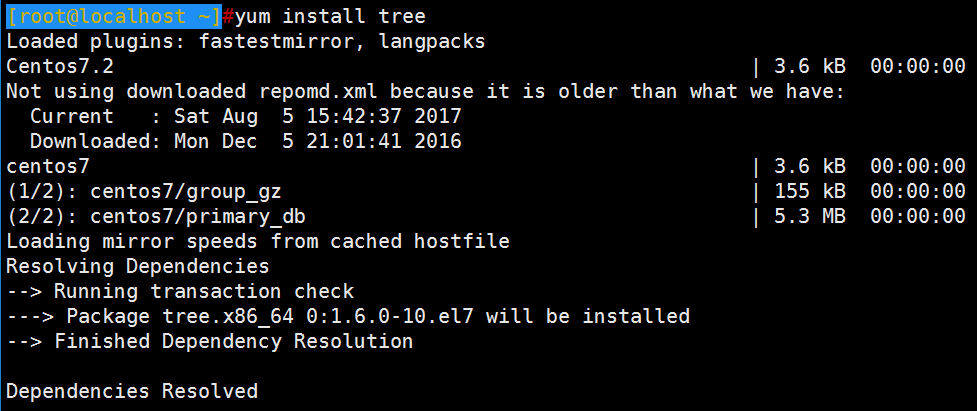Image resolution: width=977 pixels, height=411 pixels.
Task: Click the [root@localhost ~] shell prompt
Action: coord(113,16)
